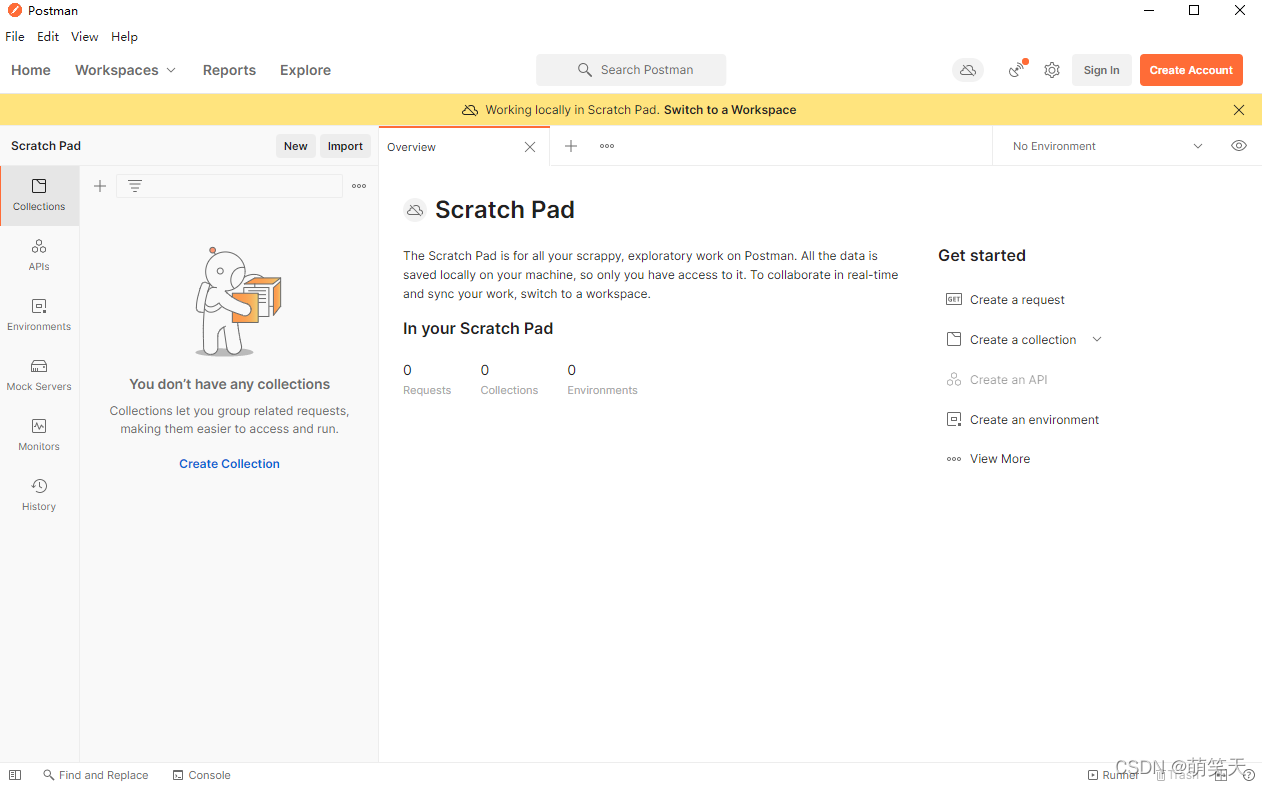Click the Switch to a Workspace link
Screen dimensions: 1262x786
730,110
